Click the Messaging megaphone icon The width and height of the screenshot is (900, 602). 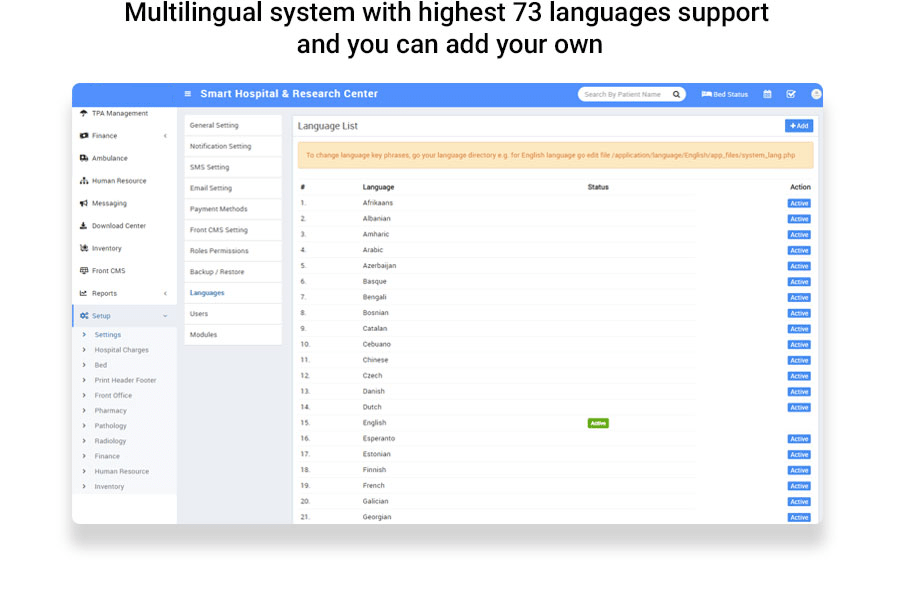(x=84, y=203)
